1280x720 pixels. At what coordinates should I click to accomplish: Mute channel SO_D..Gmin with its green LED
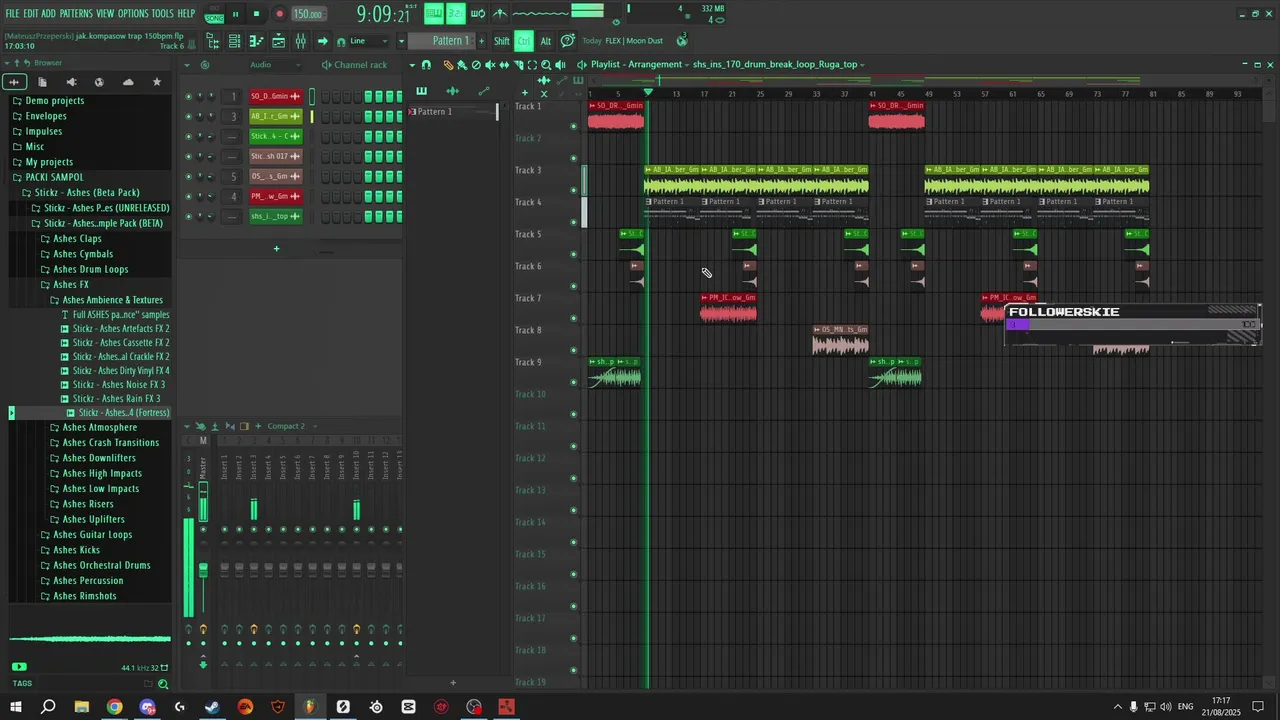tap(188, 97)
